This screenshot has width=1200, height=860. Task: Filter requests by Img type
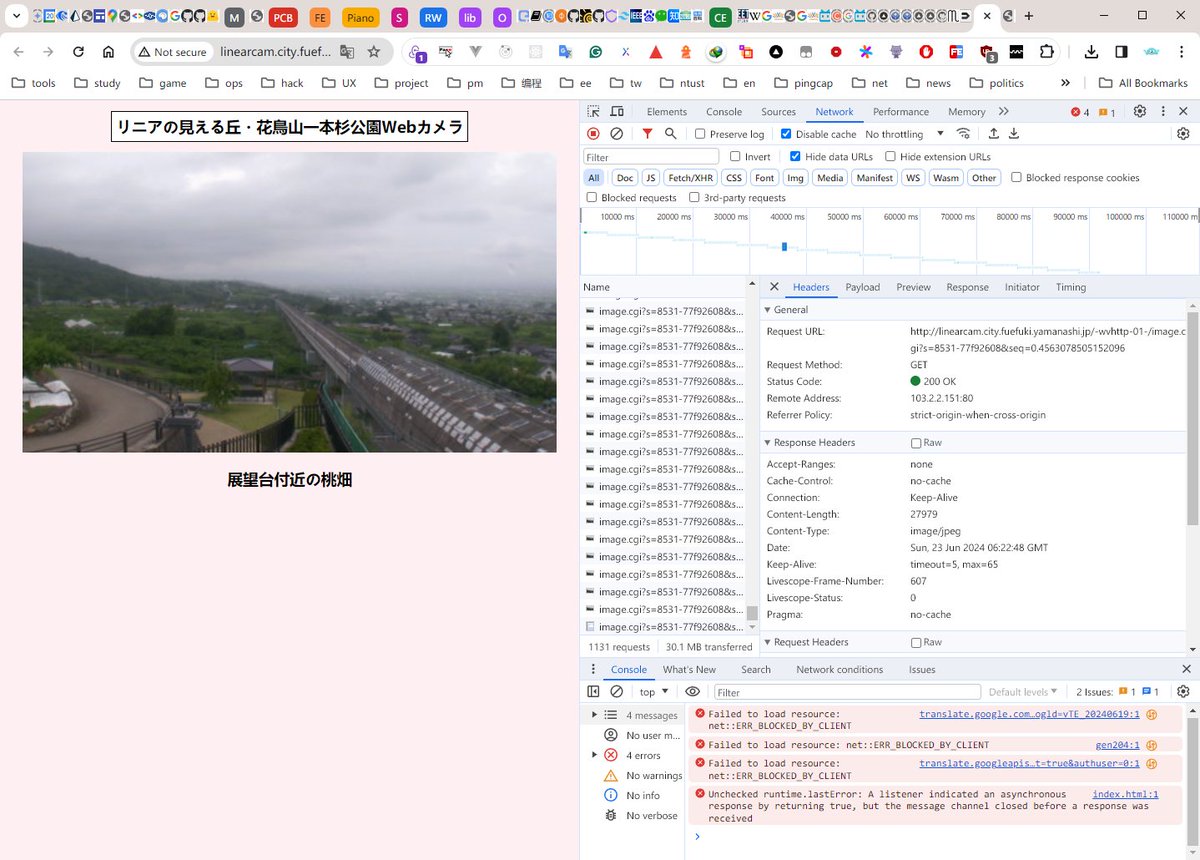795,177
